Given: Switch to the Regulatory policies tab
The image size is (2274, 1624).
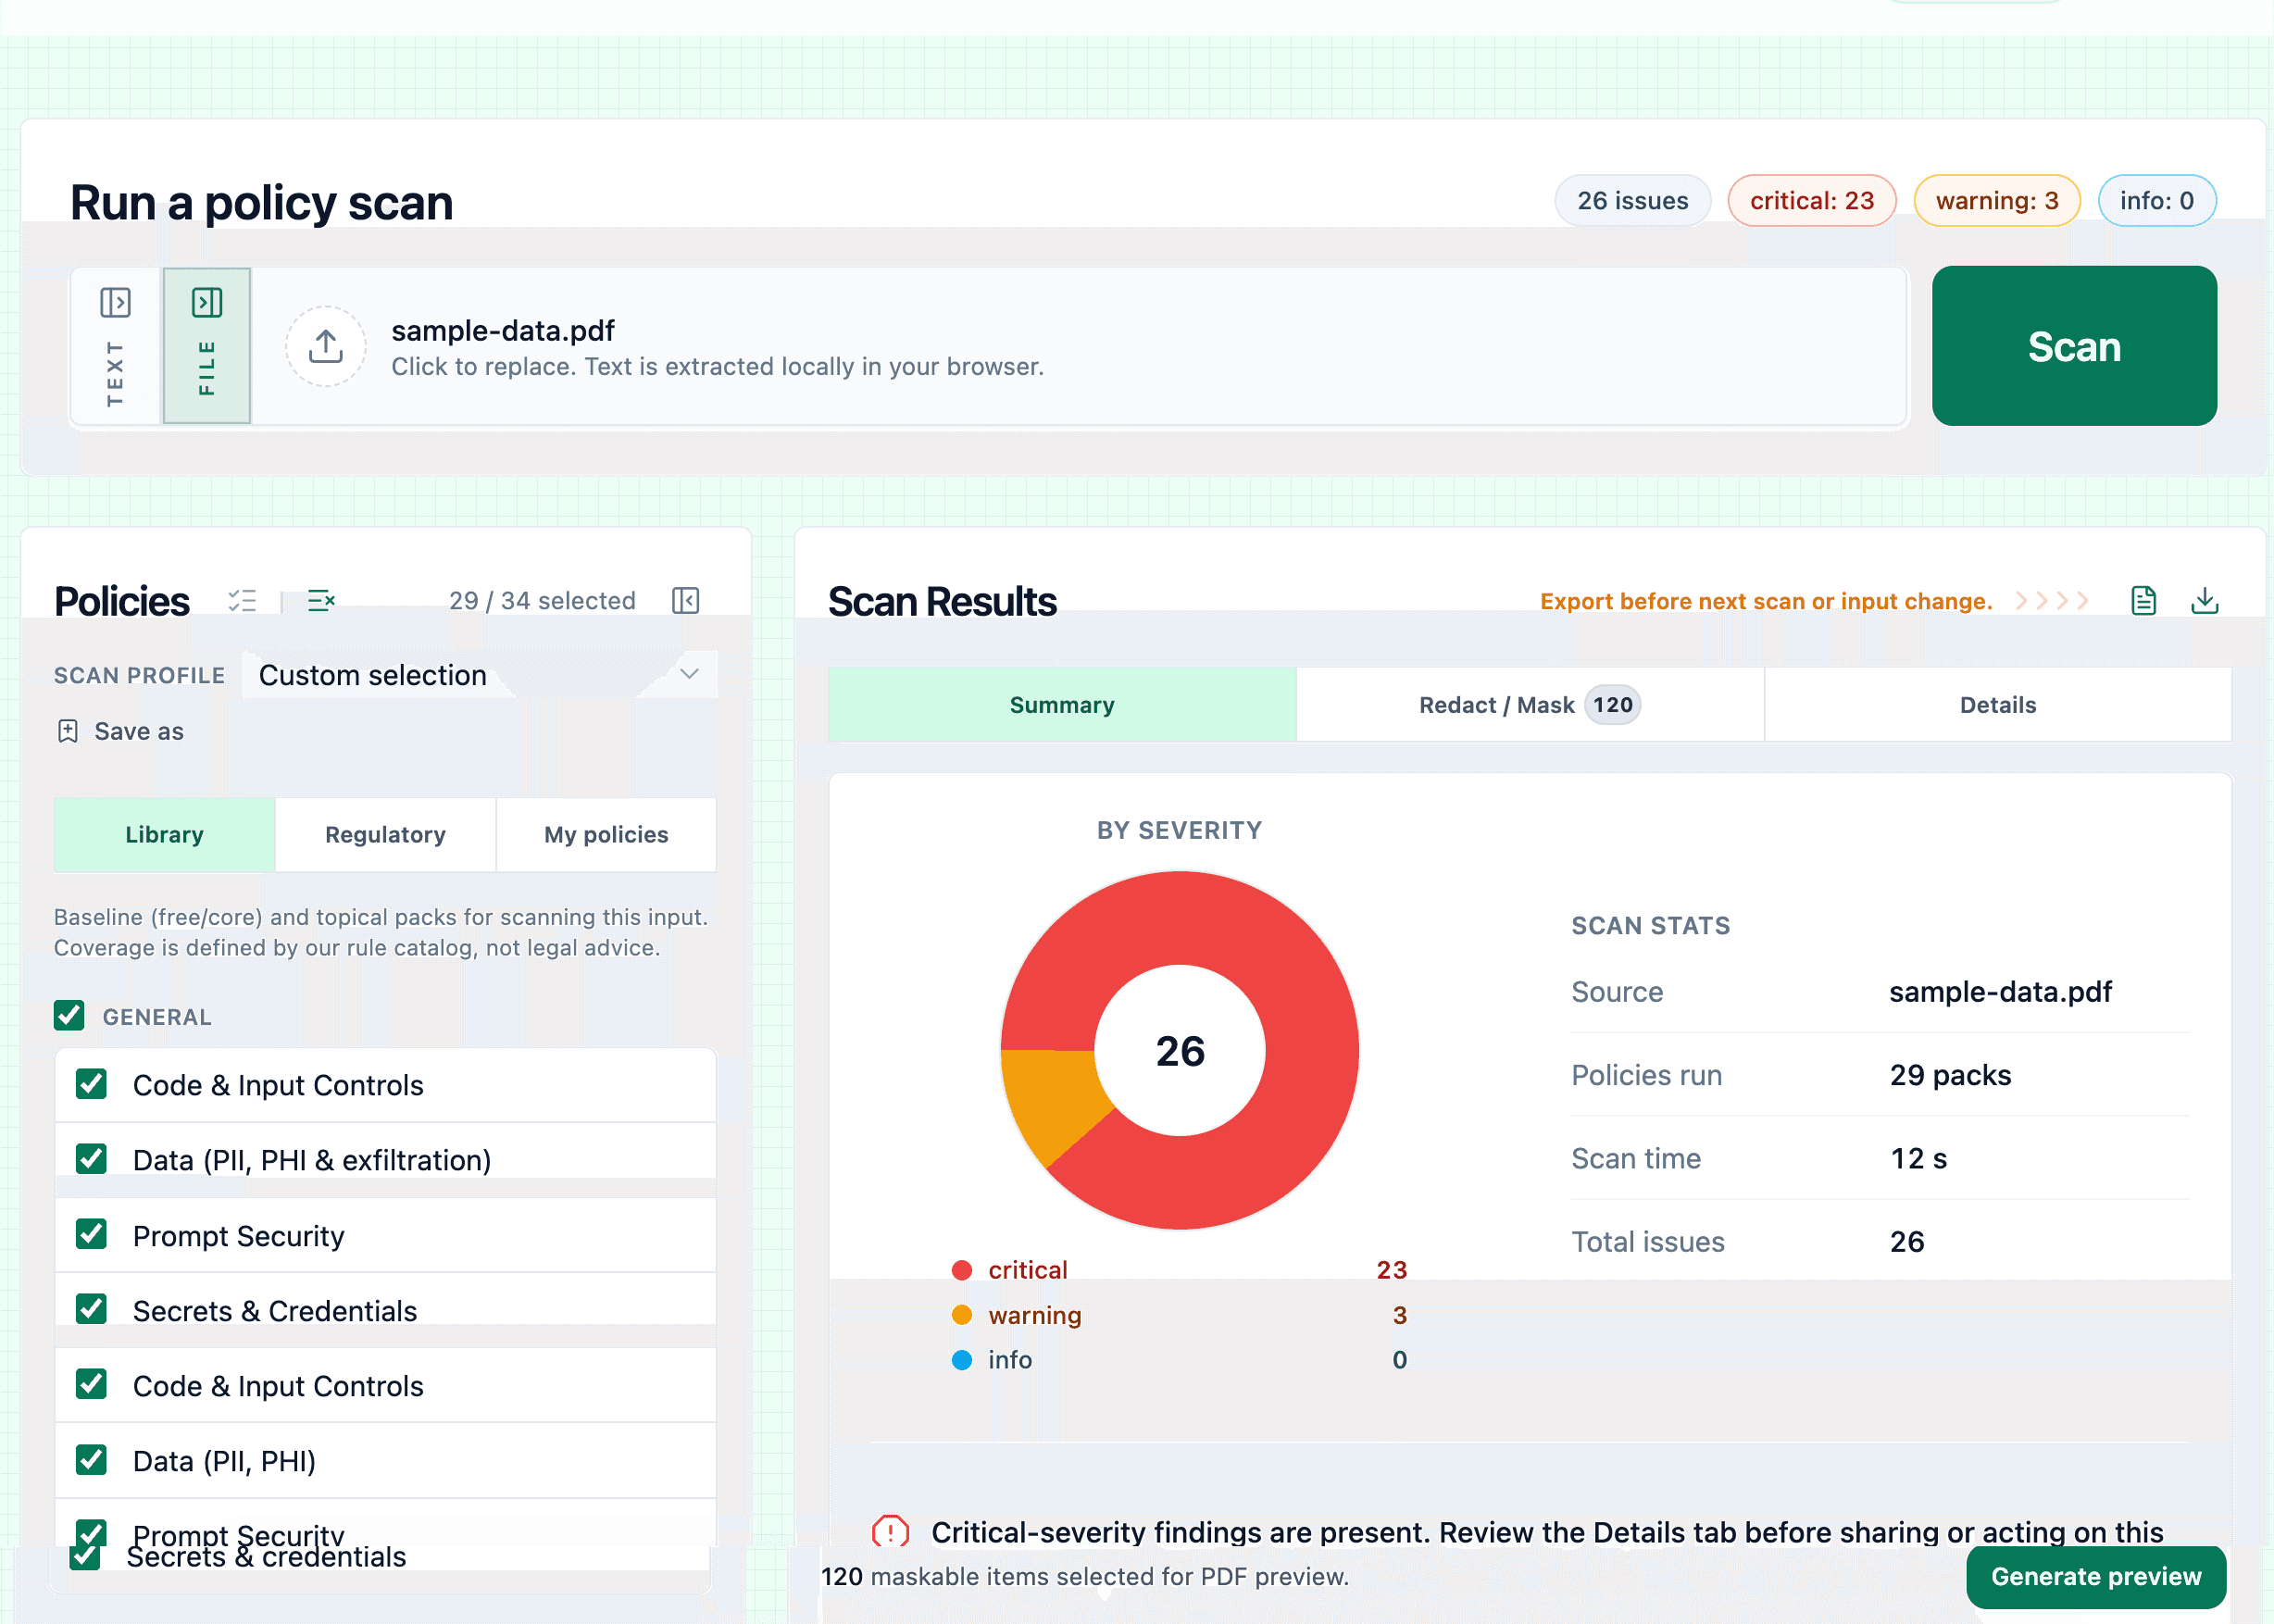Looking at the screenshot, I should coord(385,834).
